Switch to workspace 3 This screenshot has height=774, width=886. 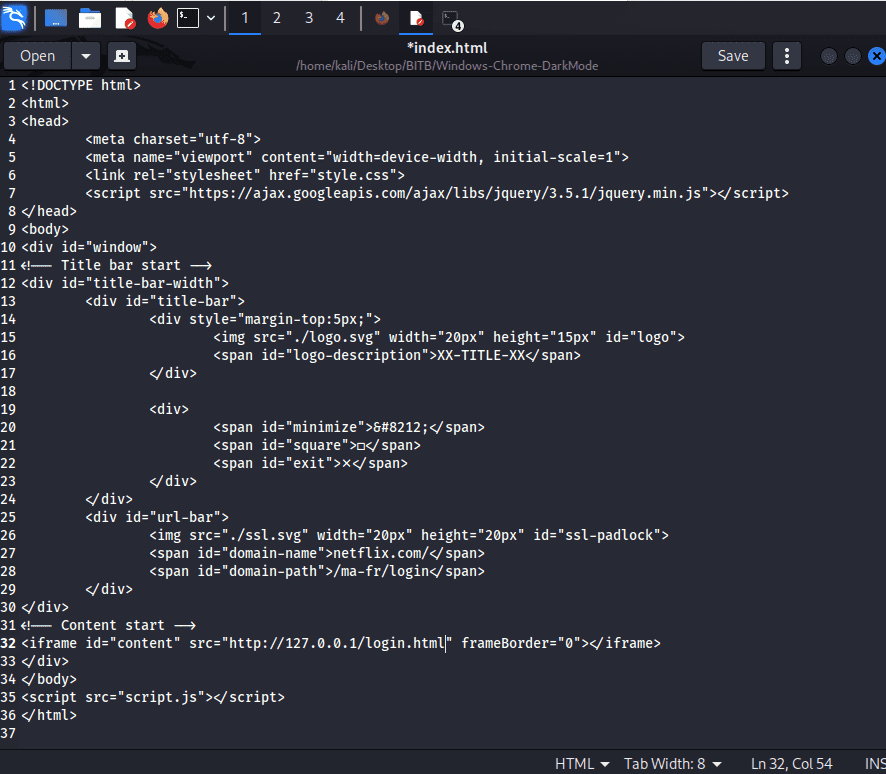(309, 18)
